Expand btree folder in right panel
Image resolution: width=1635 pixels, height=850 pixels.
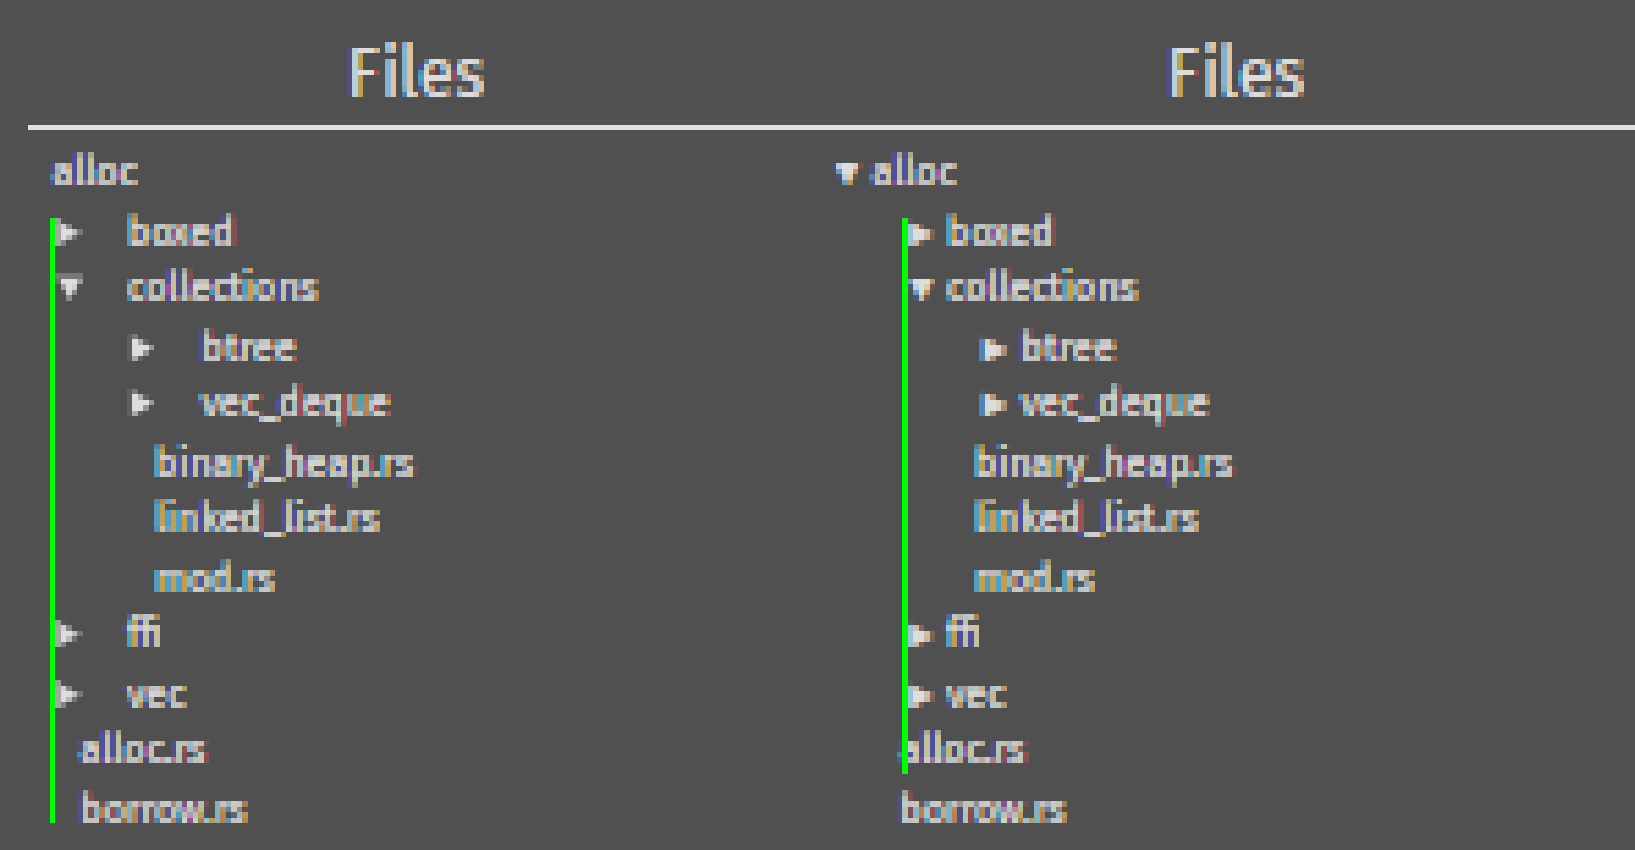tap(993, 349)
